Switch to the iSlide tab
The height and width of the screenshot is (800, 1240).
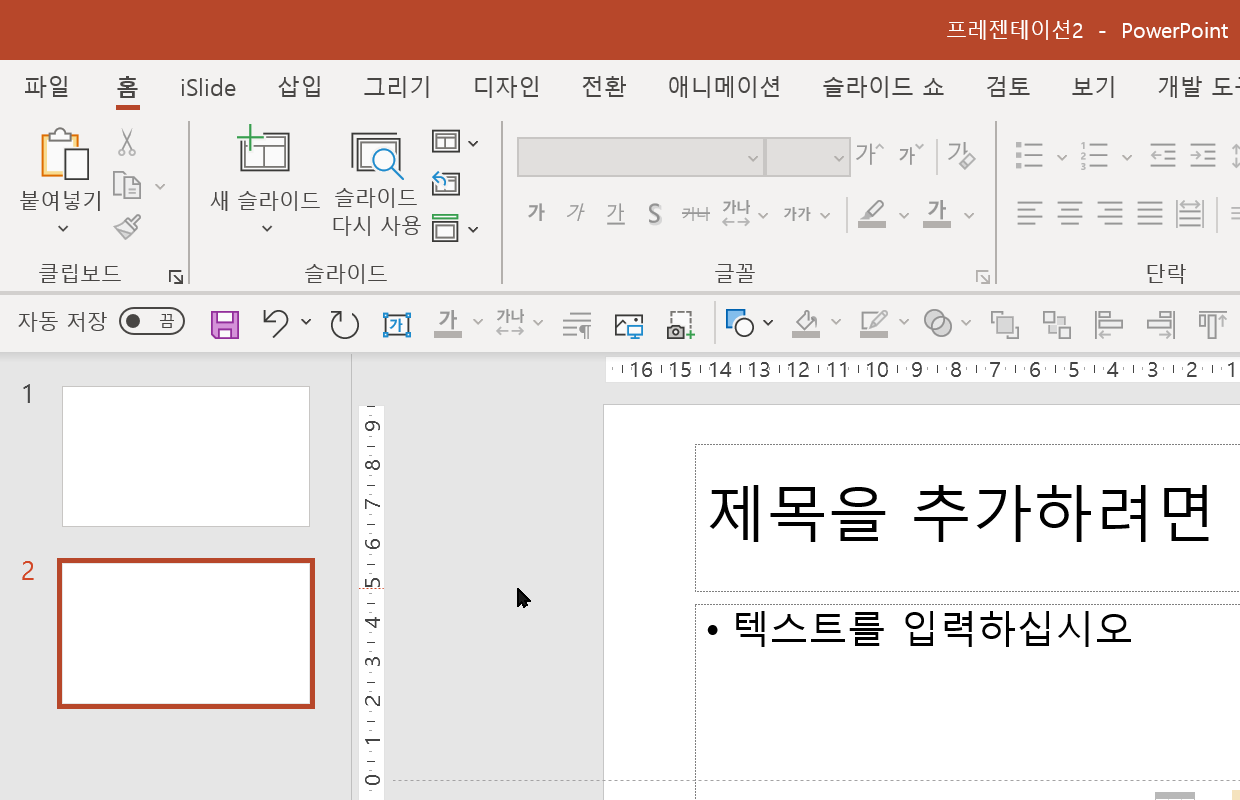(208, 87)
